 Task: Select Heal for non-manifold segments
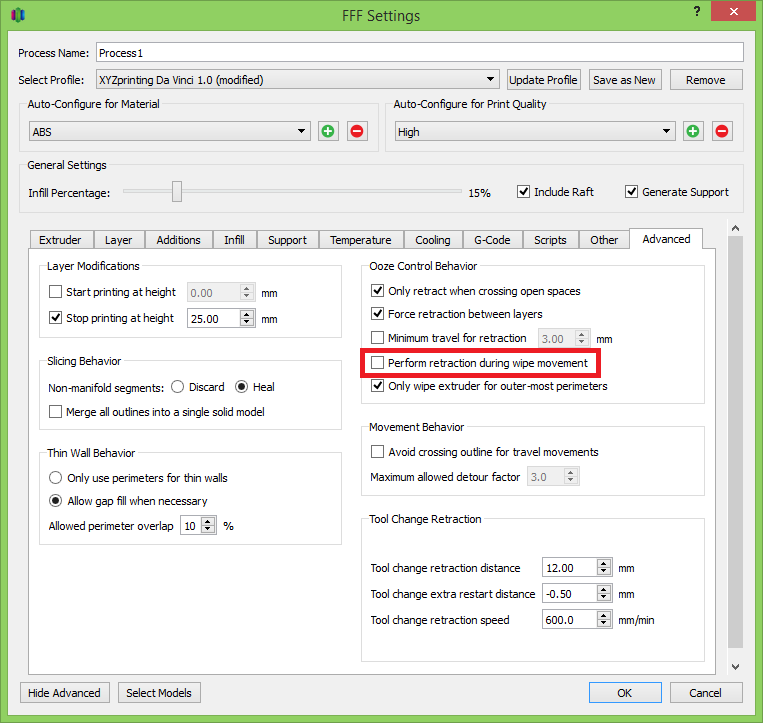(x=241, y=387)
